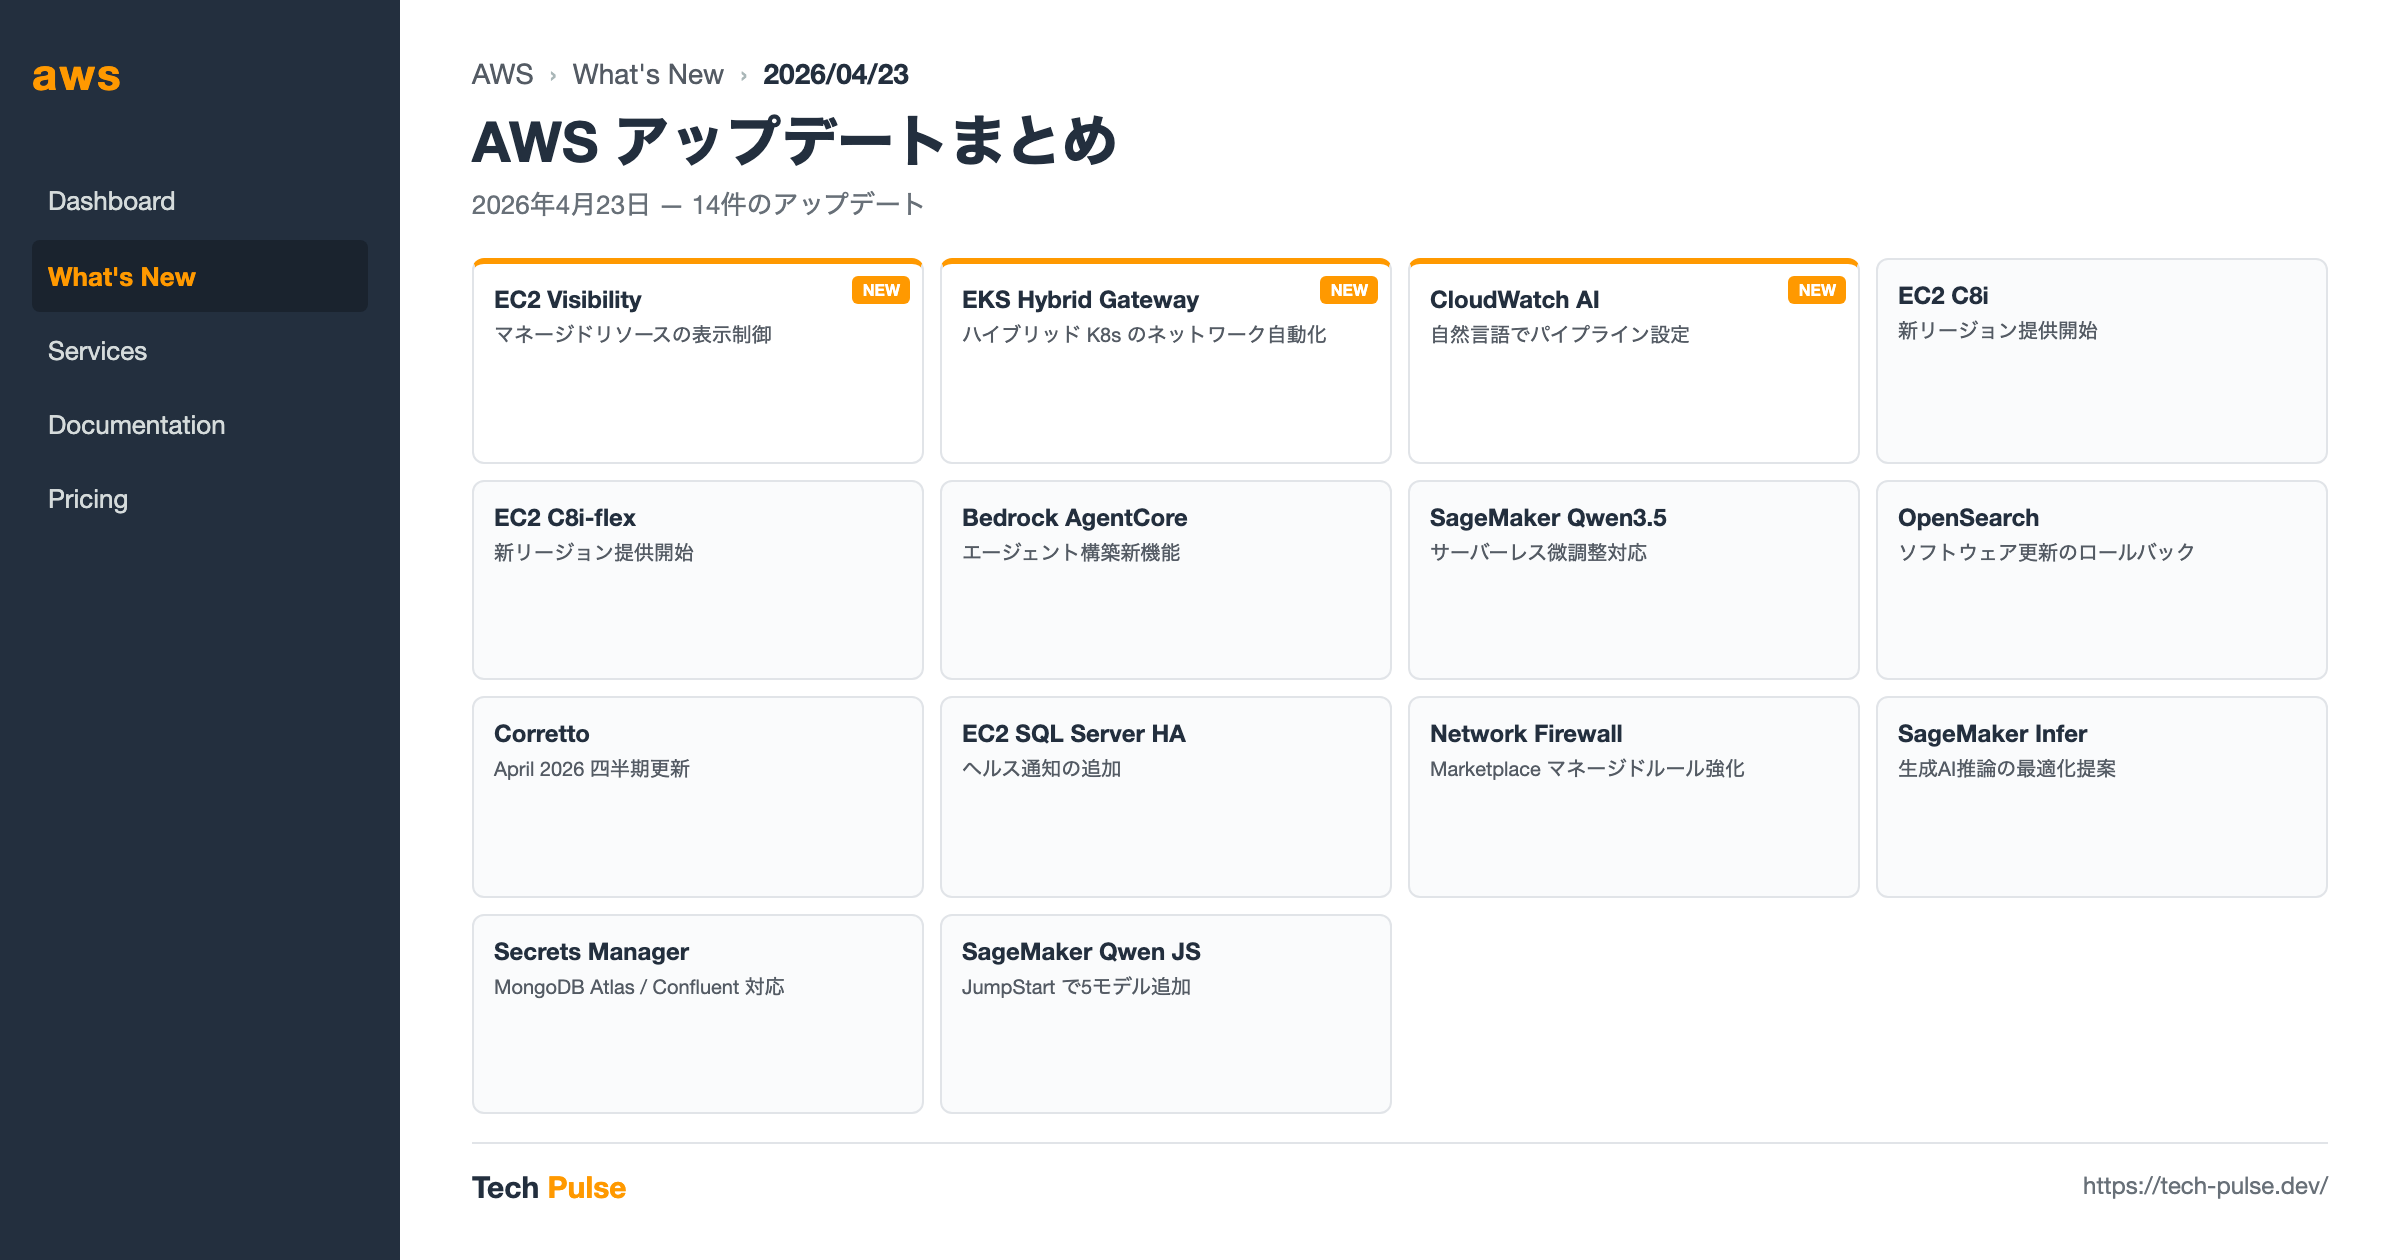2400x1260 pixels.
Task: Open the Secrets Manager card
Action: pyautogui.click(x=698, y=1014)
